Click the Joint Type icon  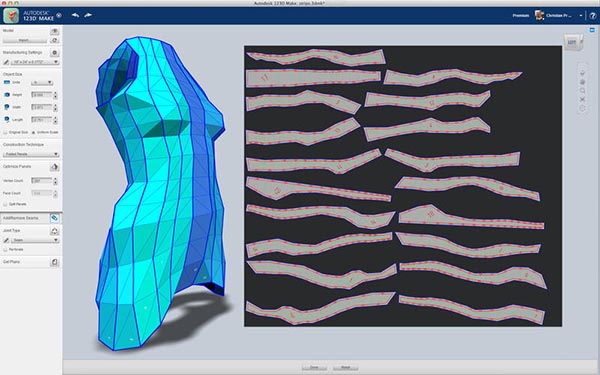(x=54, y=231)
